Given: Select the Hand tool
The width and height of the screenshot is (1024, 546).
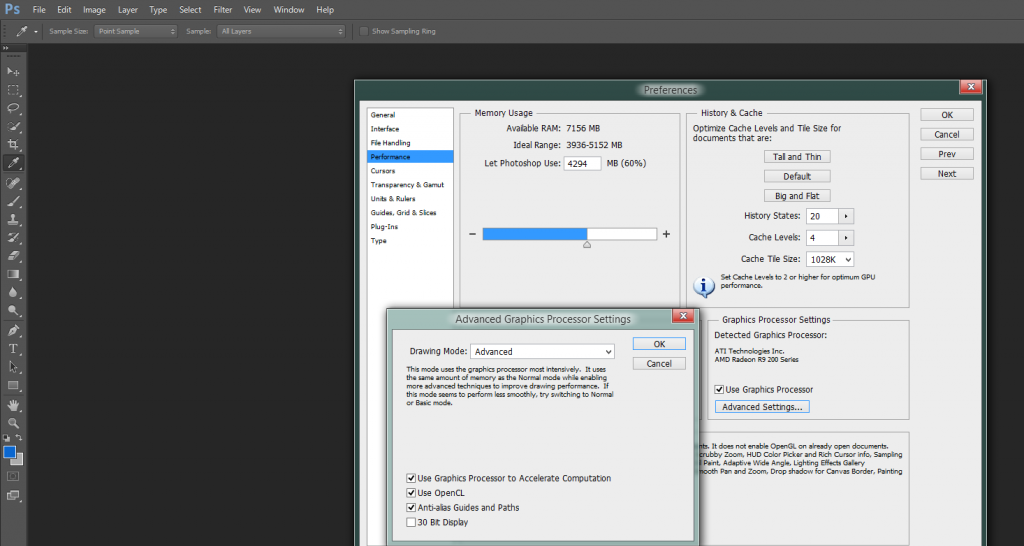Looking at the screenshot, I should click(x=13, y=406).
